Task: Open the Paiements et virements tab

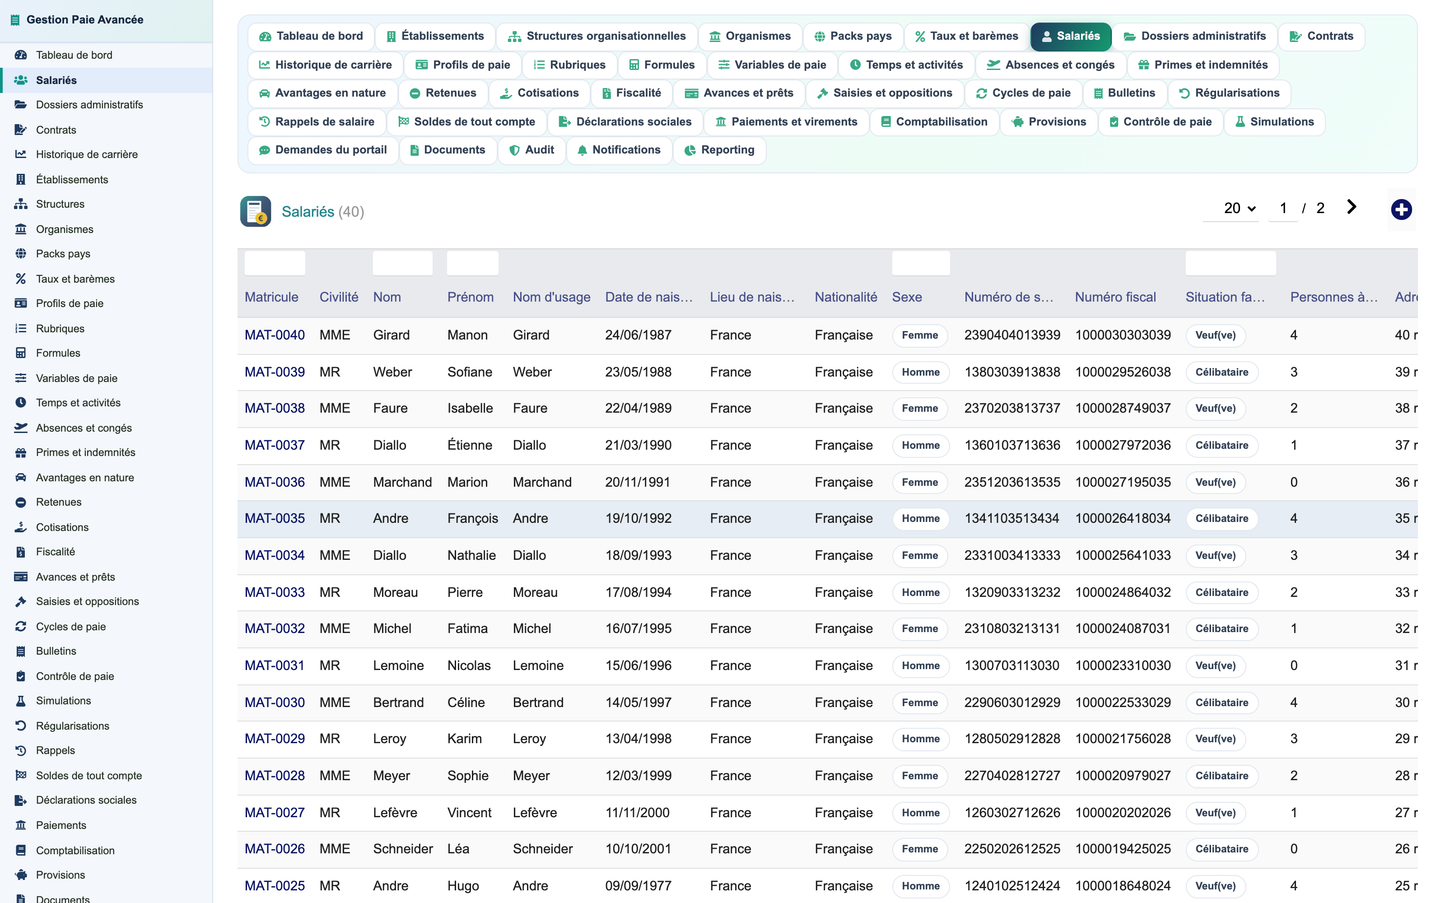Action: pyautogui.click(x=786, y=122)
